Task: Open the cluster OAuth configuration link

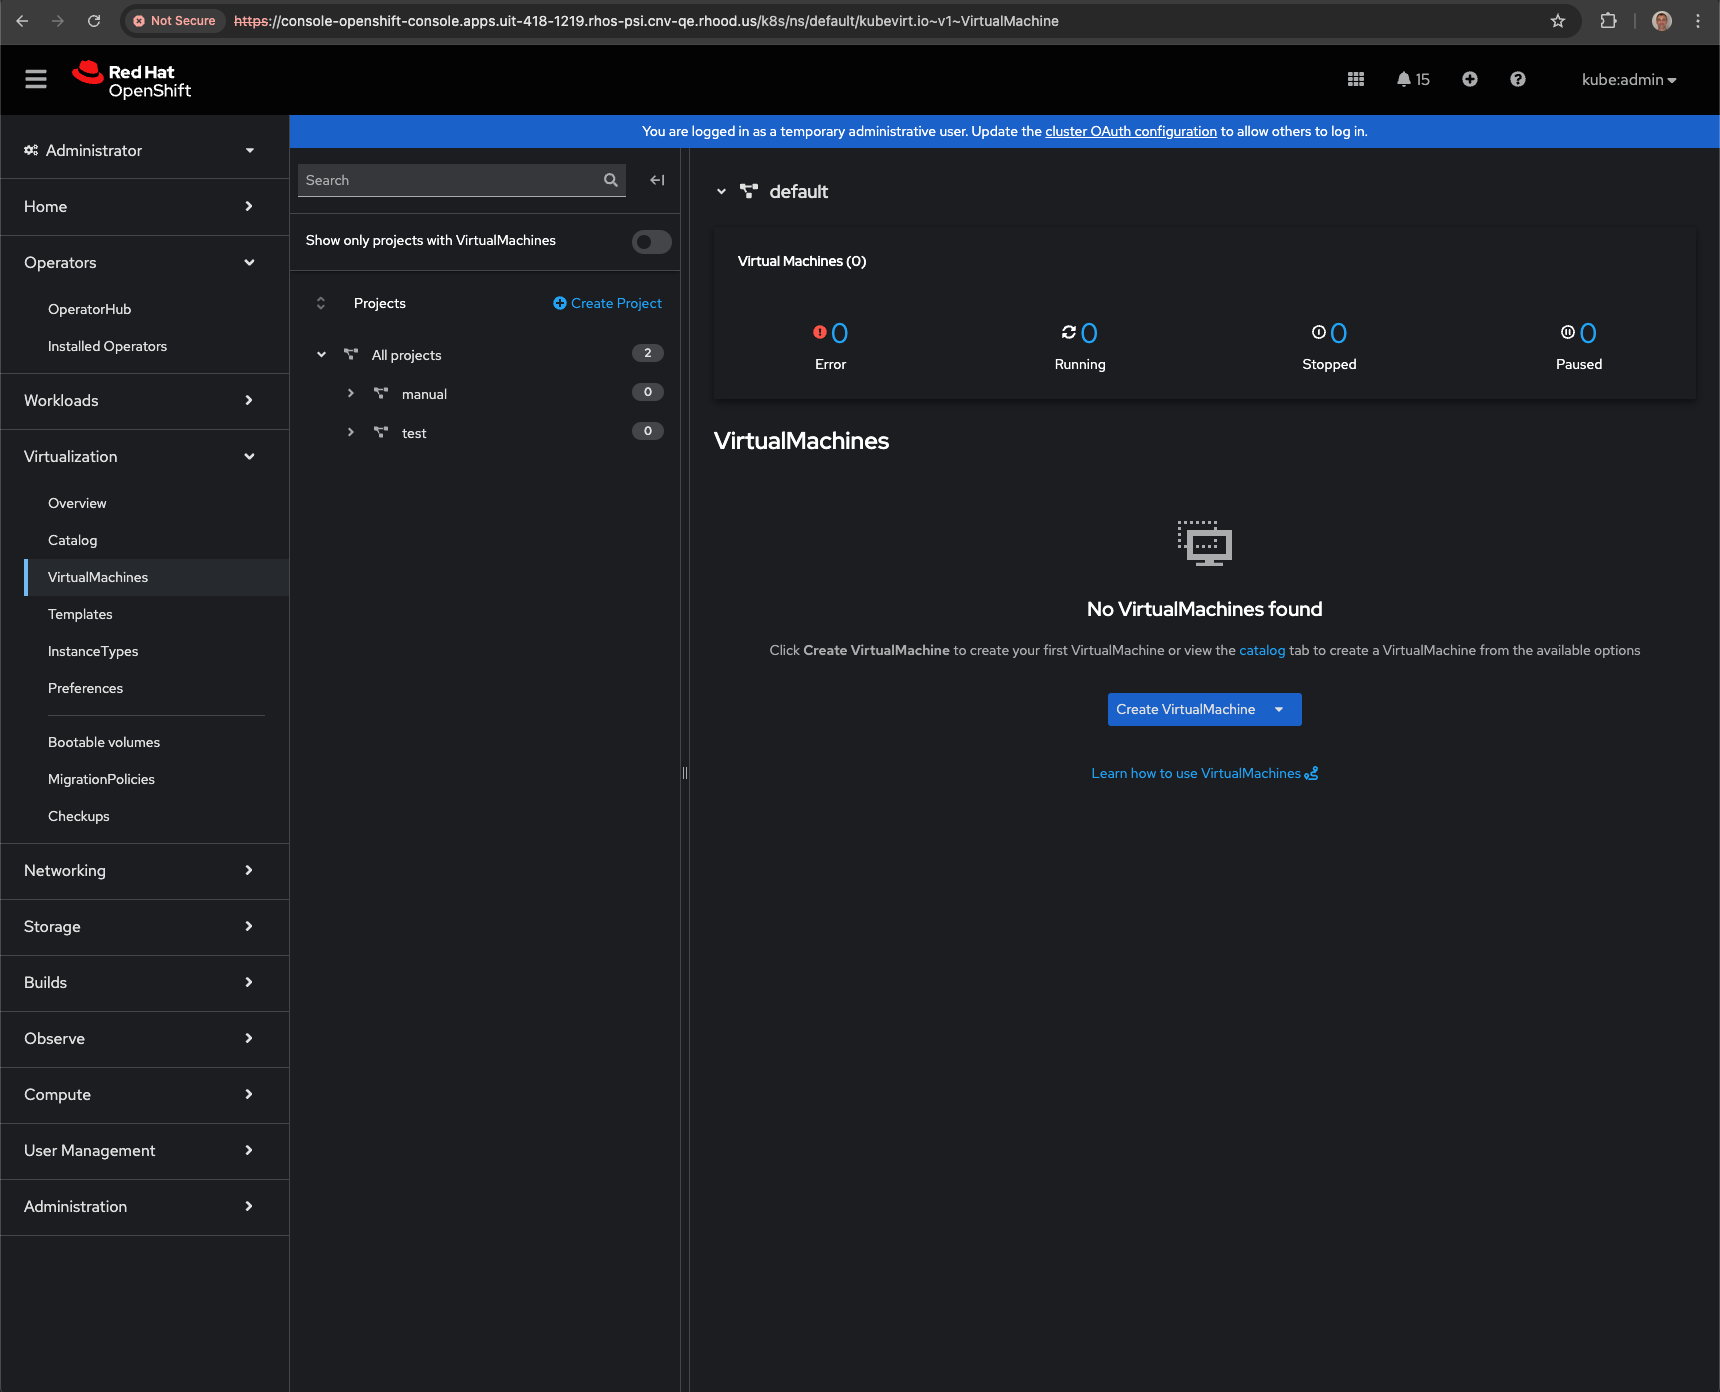Action: pyautogui.click(x=1130, y=131)
